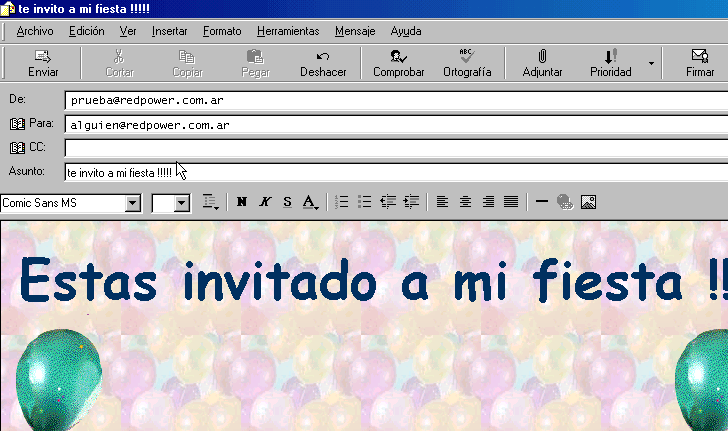
Task: Open the Comic Sans MS font dropdown
Action: (x=133, y=203)
